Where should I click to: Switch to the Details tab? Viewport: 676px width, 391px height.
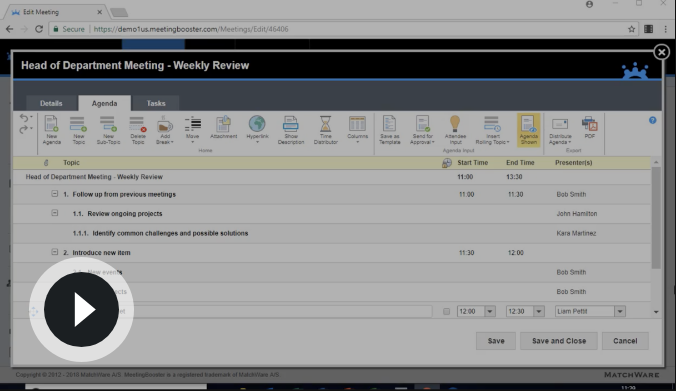(51, 103)
